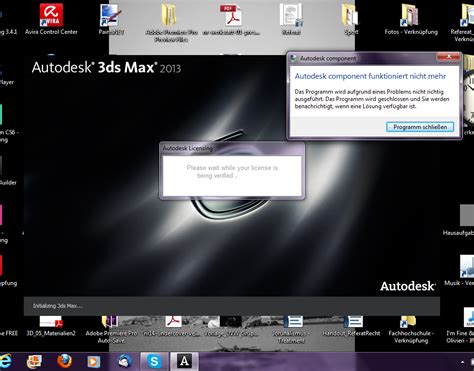
Task: Launch Firefox from the taskbar
Action: 64,361
